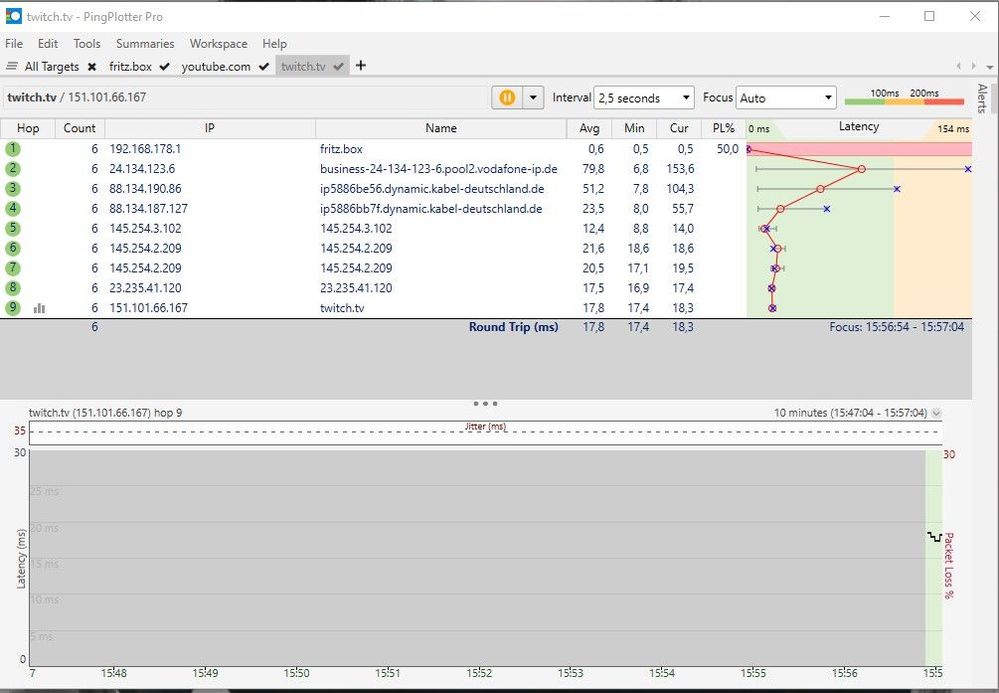Image resolution: width=999 pixels, height=693 pixels.
Task: Sort table by the Avg column
Action: pos(589,128)
